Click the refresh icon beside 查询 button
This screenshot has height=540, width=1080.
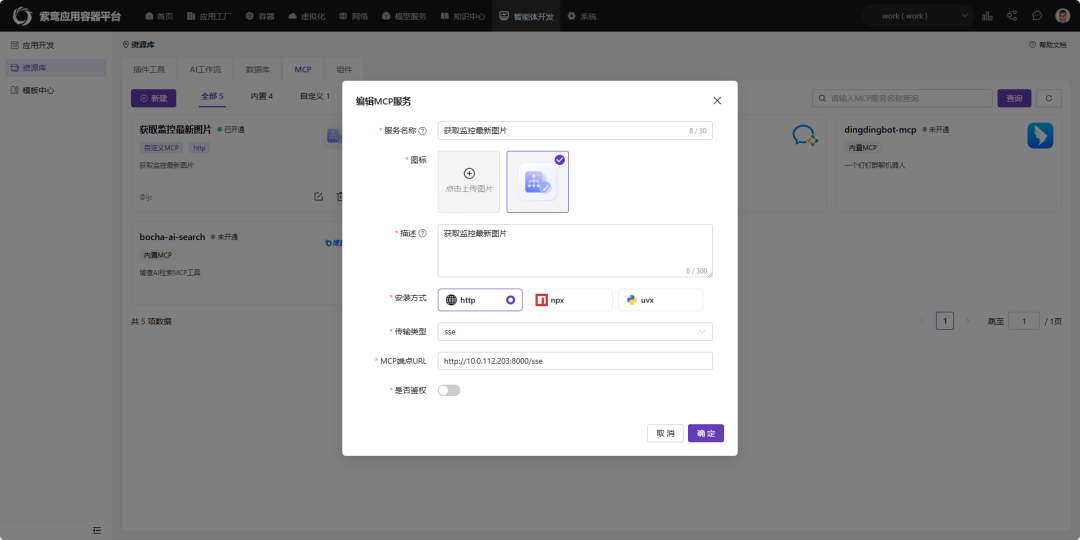[x=1048, y=98]
